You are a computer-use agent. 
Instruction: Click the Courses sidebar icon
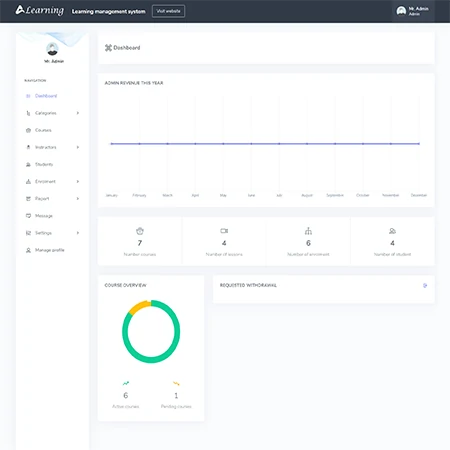pyautogui.click(x=28, y=130)
